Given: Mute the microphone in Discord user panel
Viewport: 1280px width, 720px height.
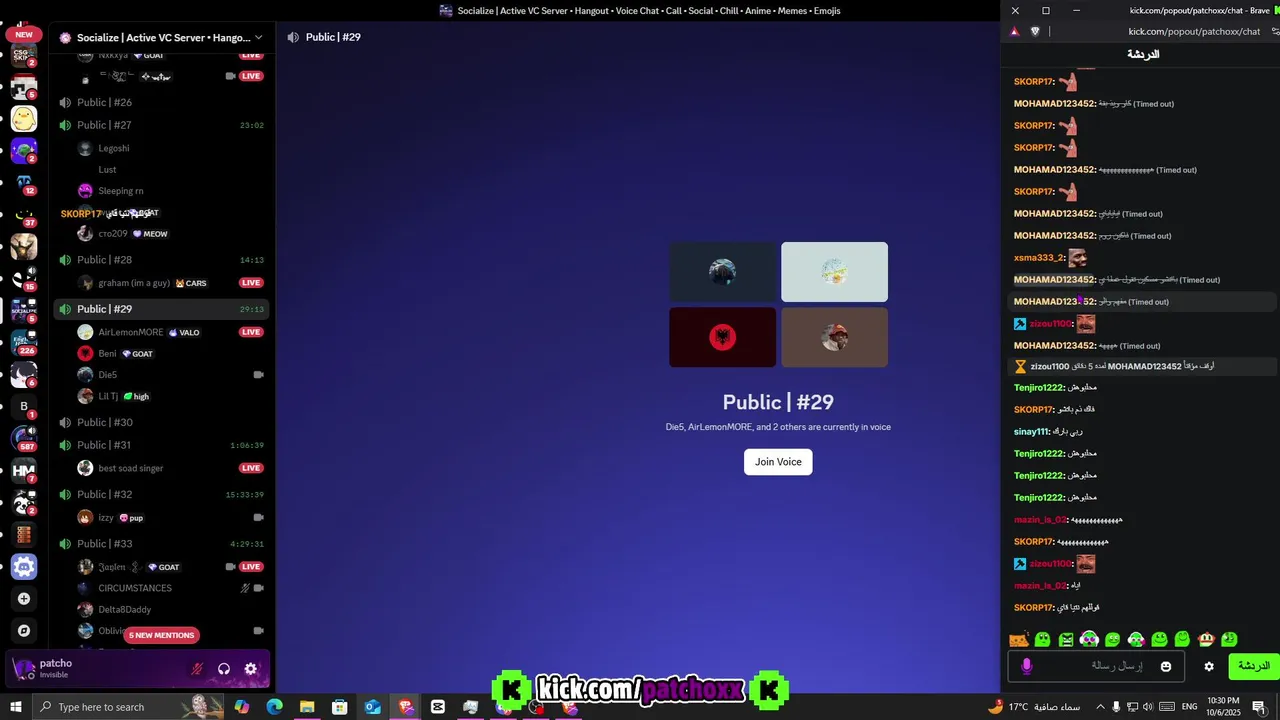Looking at the screenshot, I should coord(197,669).
